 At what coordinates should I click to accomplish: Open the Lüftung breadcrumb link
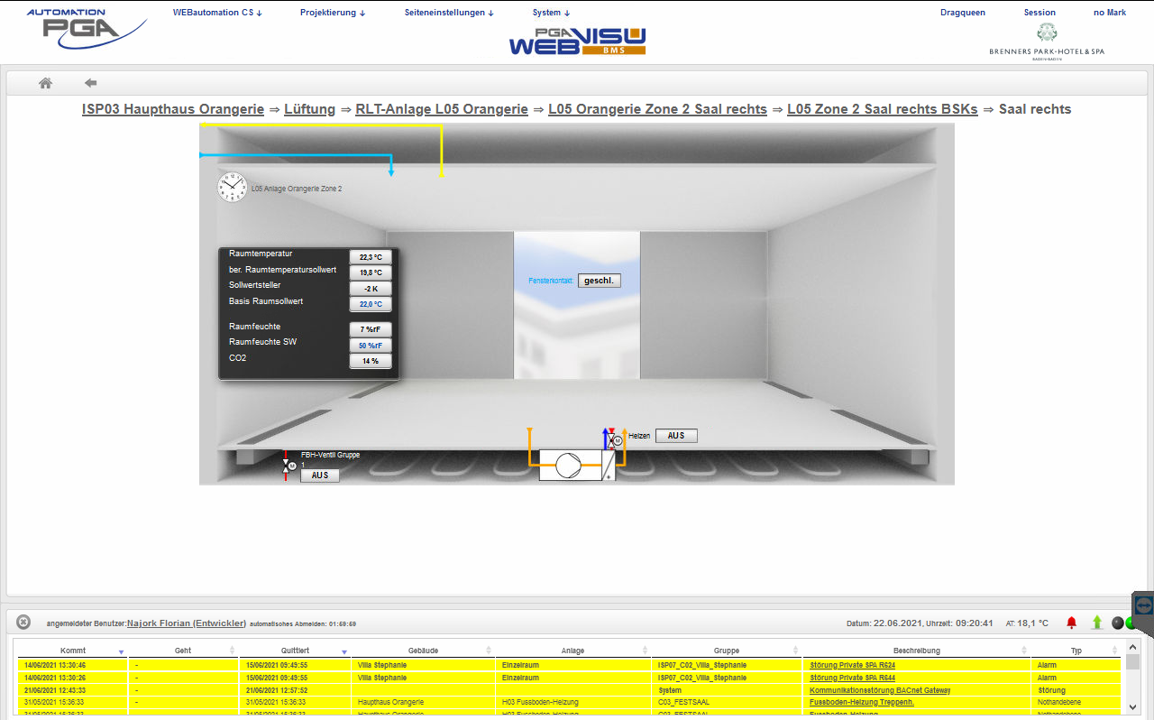click(x=310, y=109)
